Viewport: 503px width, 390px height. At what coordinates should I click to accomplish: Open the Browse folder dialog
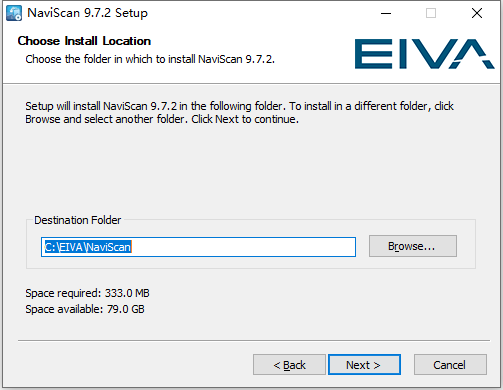point(413,246)
